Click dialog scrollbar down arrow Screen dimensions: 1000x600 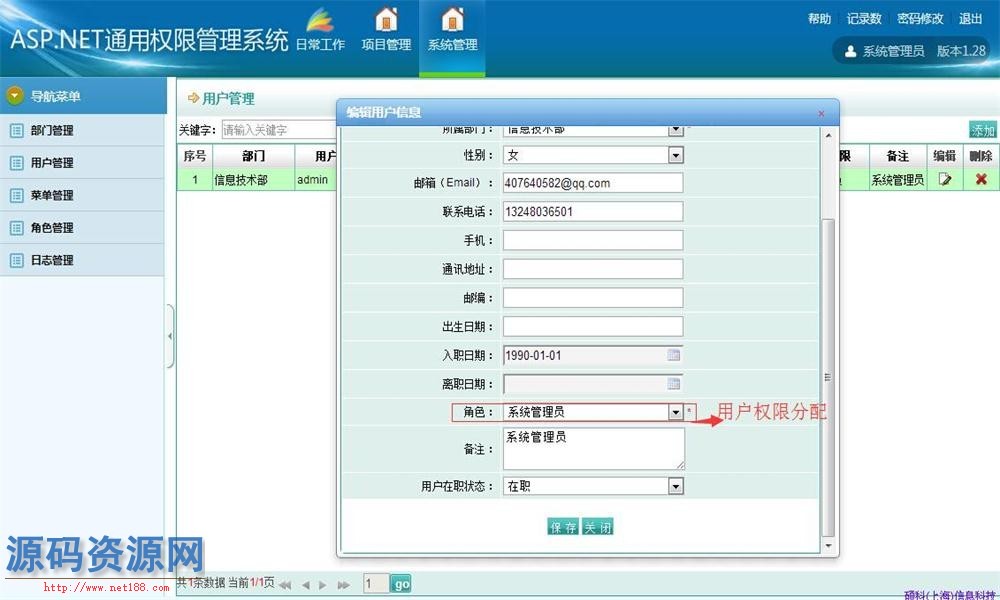click(828, 546)
